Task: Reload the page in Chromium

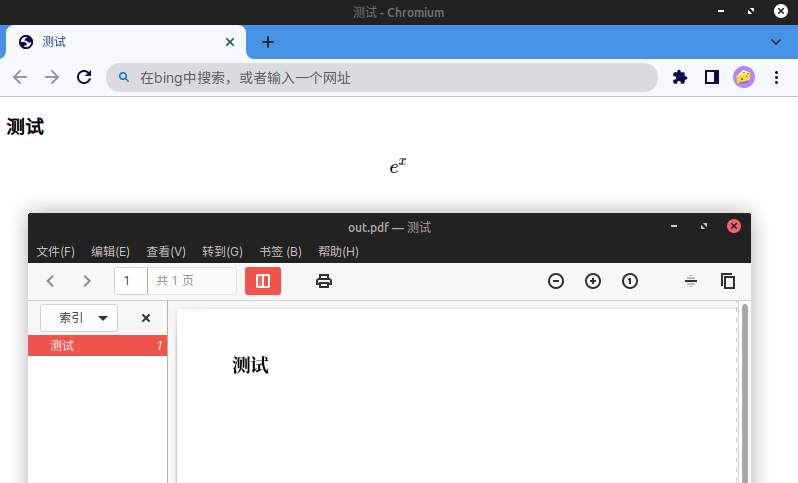Action: [85, 77]
